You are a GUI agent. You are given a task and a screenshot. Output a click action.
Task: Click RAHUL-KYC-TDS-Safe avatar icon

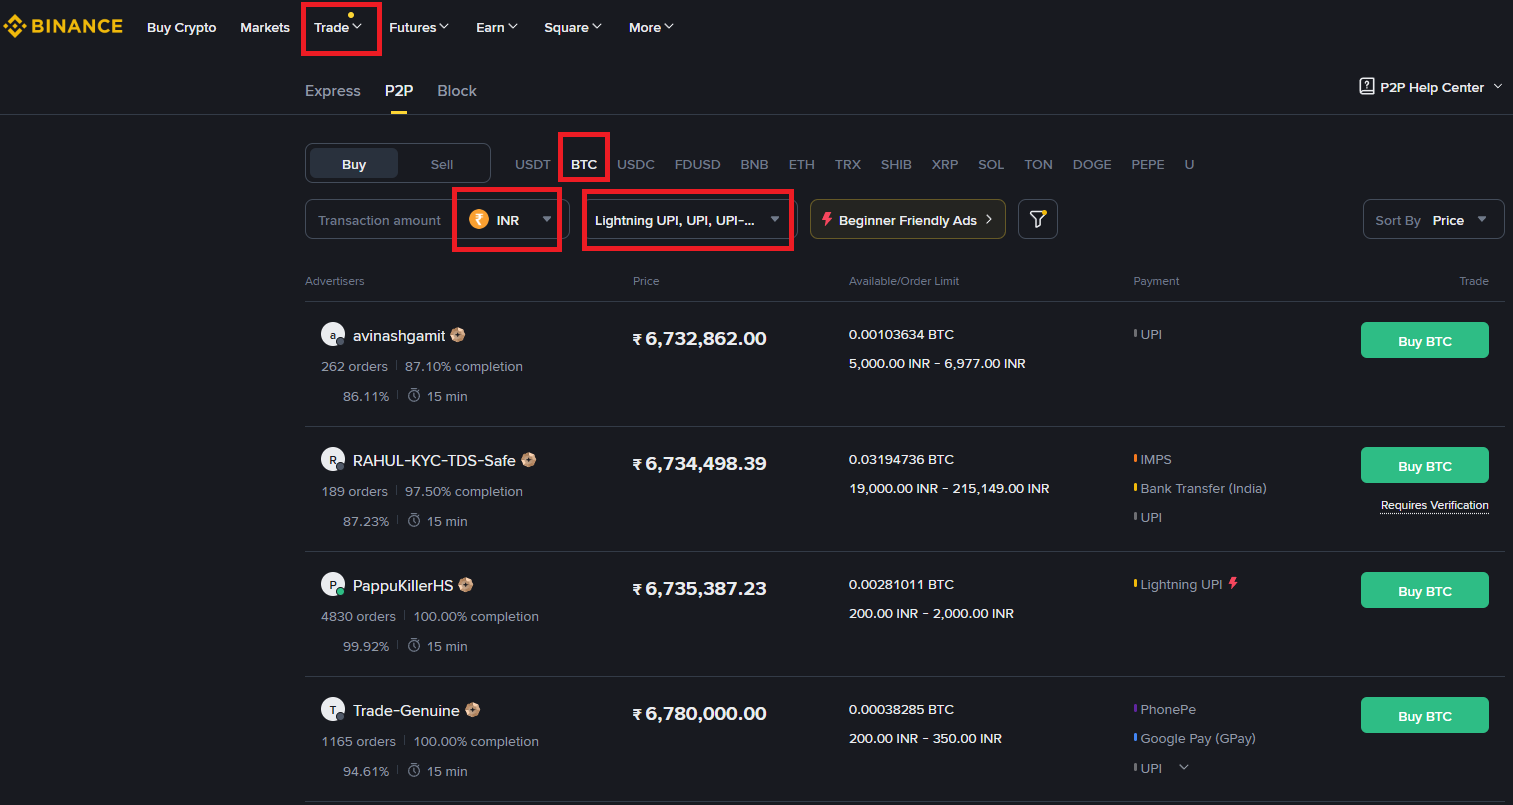pos(333,460)
